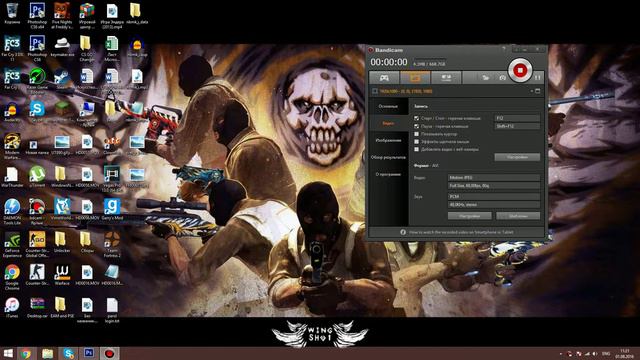Open the EAM and PSE folder
The height and width of the screenshot is (360, 640).
tap(62, 307)
